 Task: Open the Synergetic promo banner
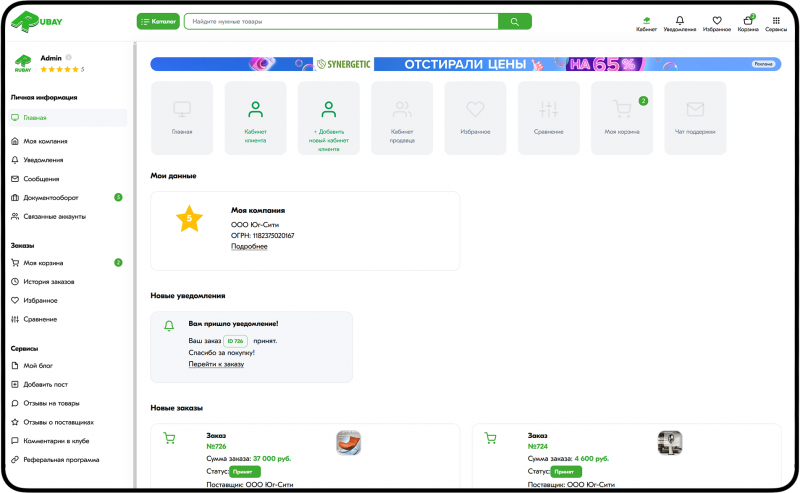pyautogui.click(x=465, y=64)
